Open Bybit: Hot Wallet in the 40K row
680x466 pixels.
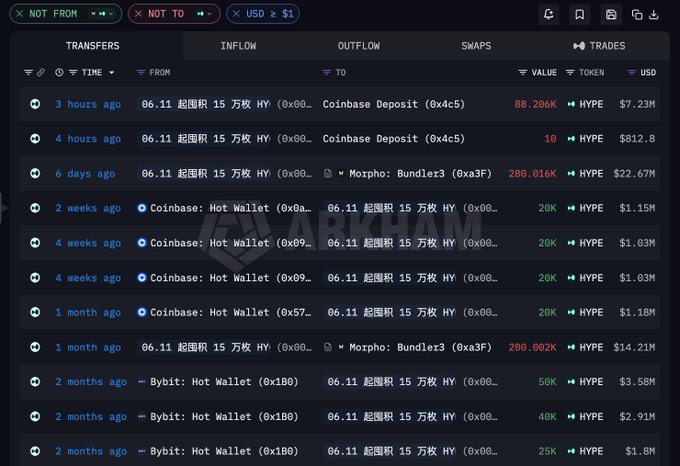pyautogui.click(x=224, y=417)
